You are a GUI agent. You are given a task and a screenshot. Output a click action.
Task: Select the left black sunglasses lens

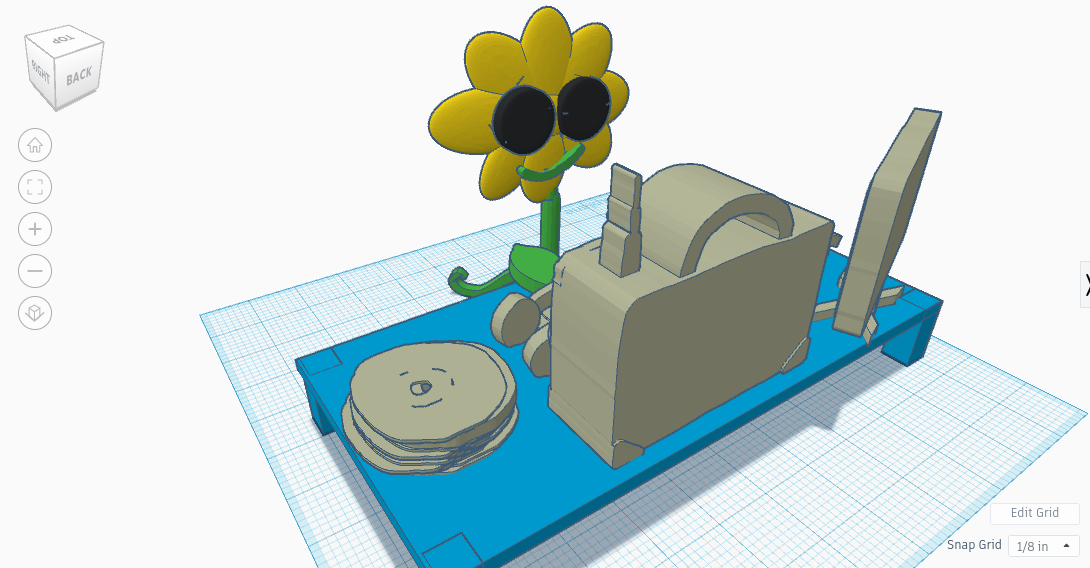(x=524, y=119)
